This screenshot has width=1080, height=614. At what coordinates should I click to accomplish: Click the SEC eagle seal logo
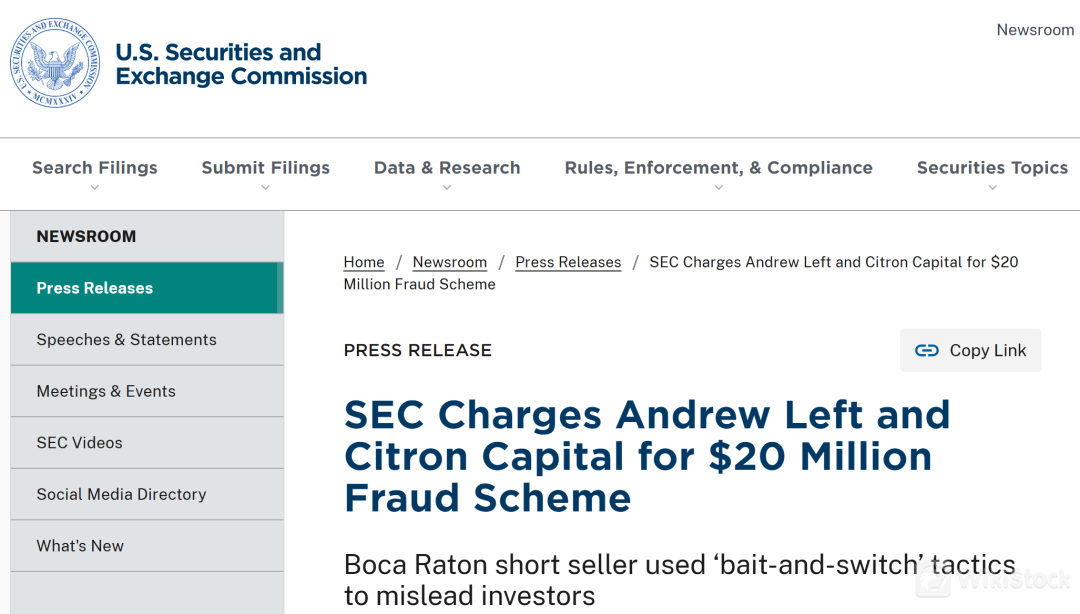[x=55, y=62]
